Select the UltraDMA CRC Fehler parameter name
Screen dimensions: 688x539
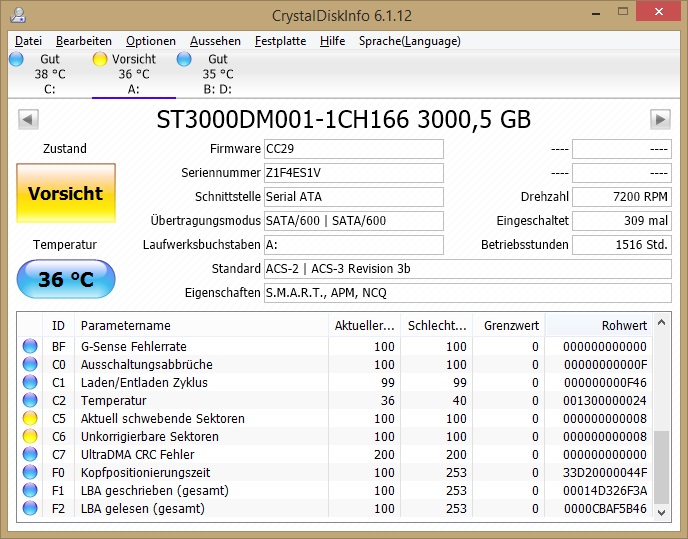(137, 455)
